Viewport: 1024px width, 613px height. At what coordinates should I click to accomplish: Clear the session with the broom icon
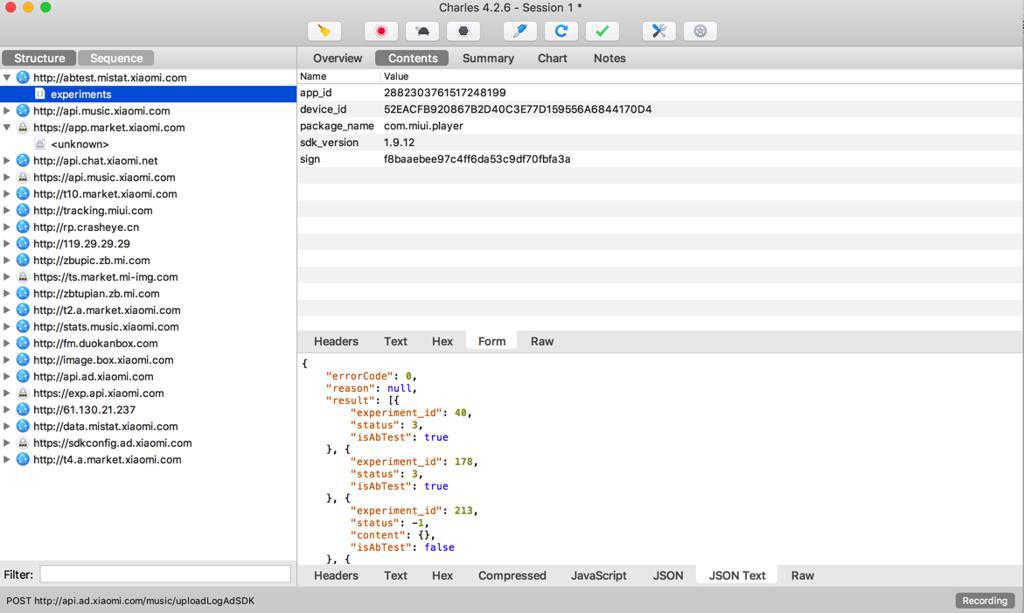point(323,31)
